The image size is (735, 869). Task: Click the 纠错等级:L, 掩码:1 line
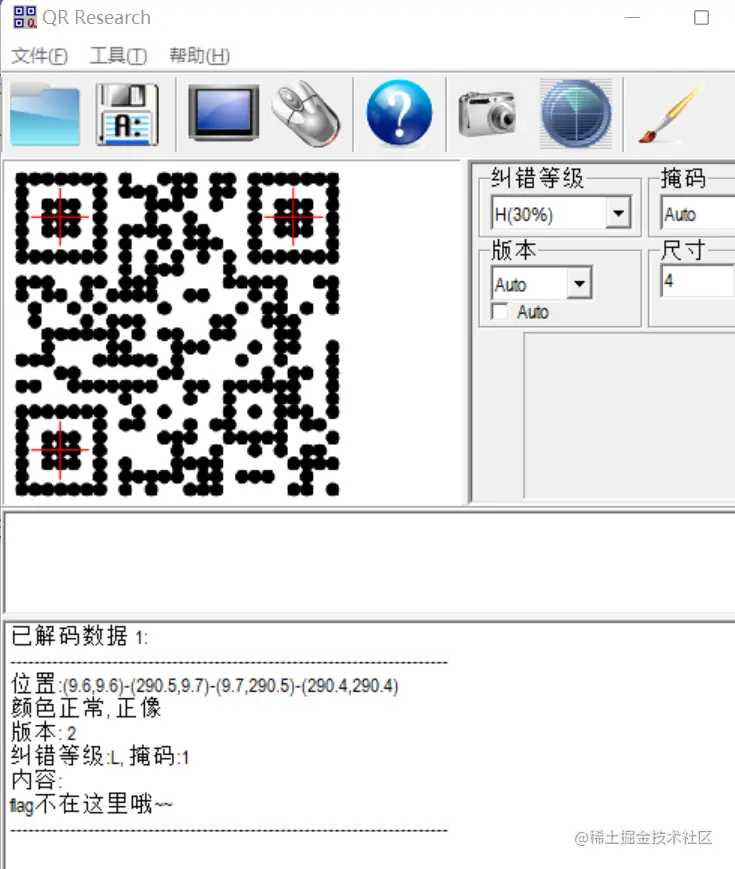click(100, 756)
